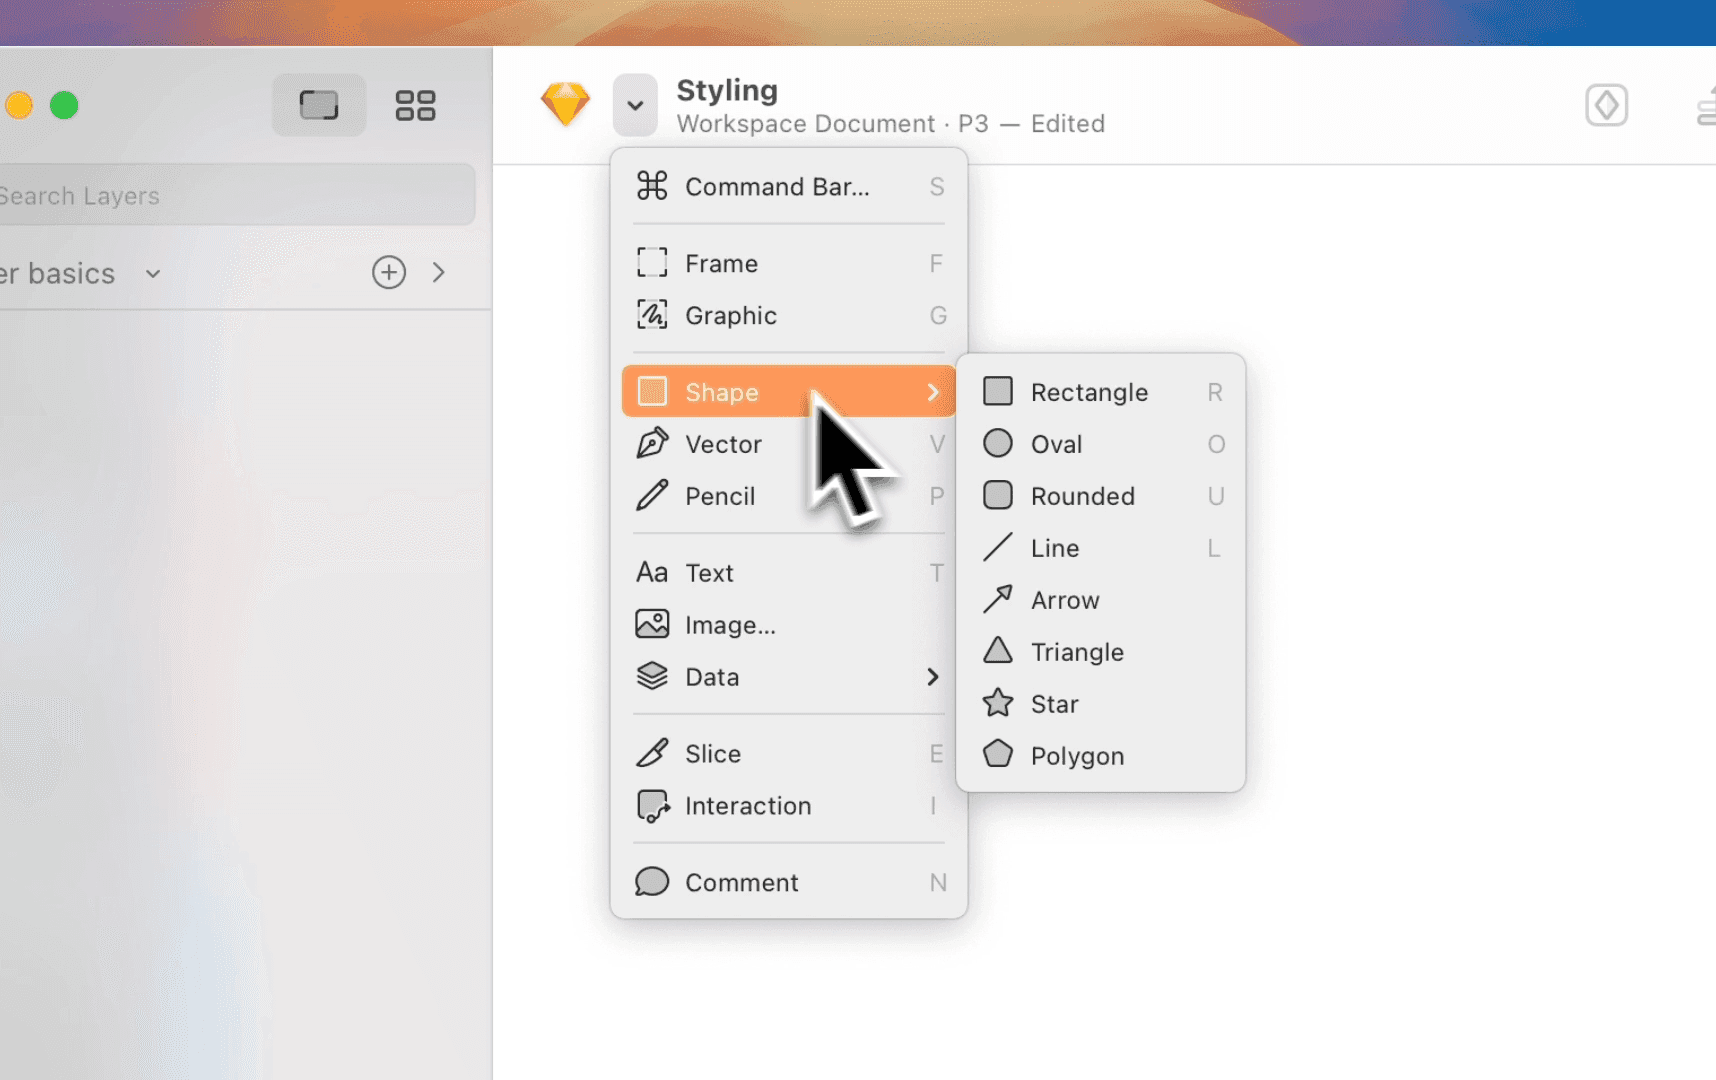Open the Insert dropdown next to Sketch logo

coord(635,105)
